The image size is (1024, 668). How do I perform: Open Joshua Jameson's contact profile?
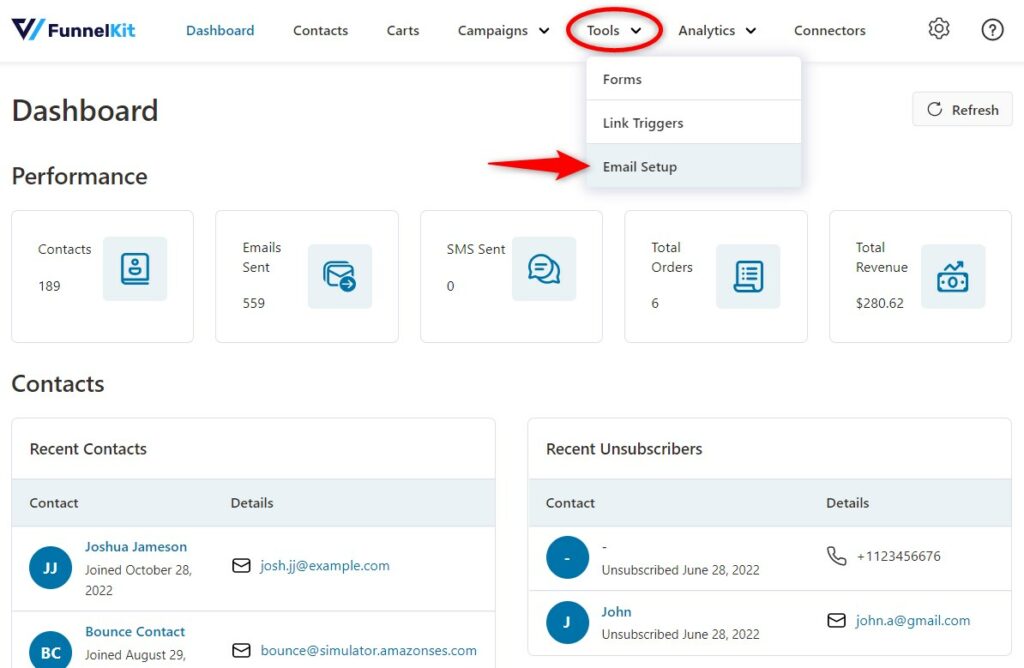(136, 547)
